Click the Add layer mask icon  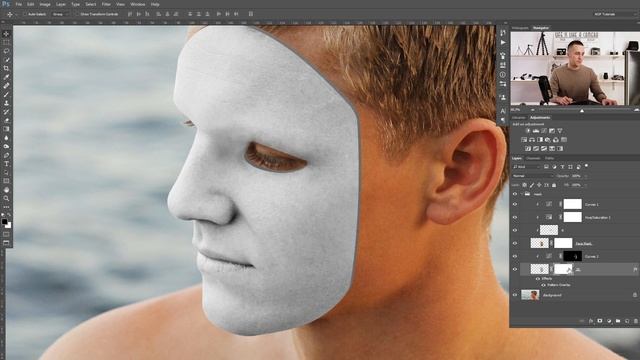(600, 321)
